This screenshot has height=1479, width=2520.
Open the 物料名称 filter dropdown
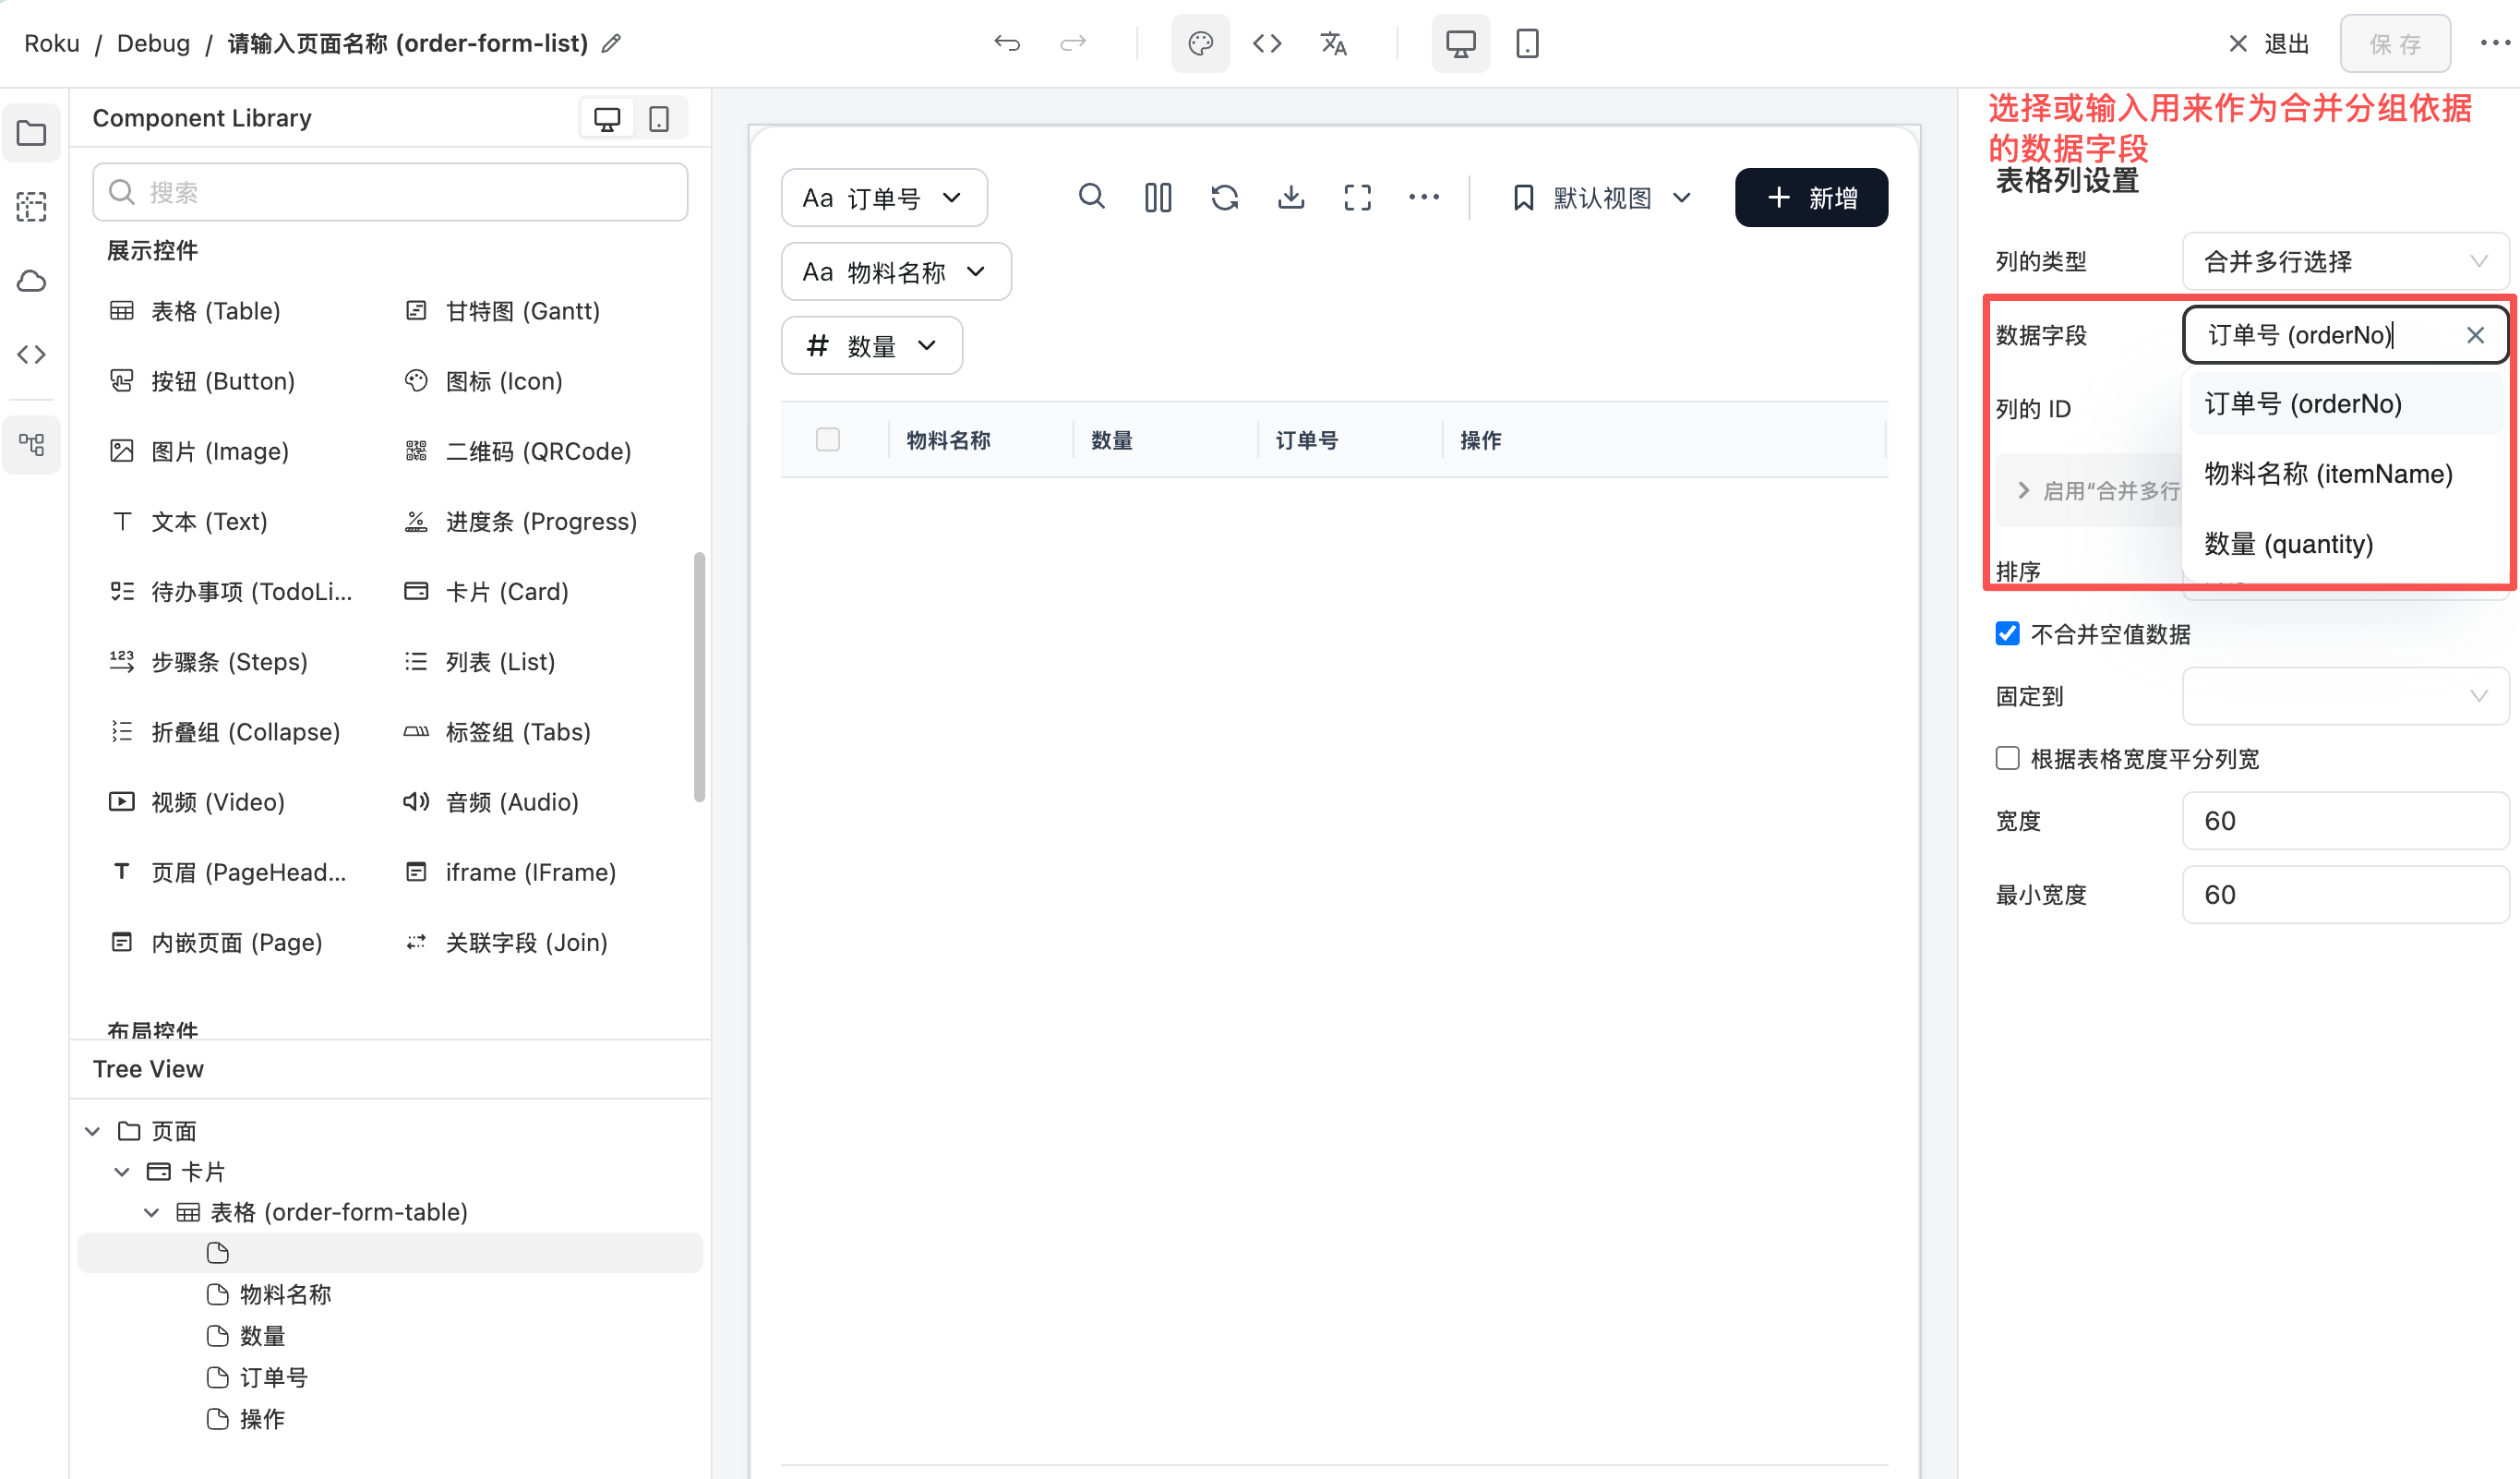coord(896,271)
